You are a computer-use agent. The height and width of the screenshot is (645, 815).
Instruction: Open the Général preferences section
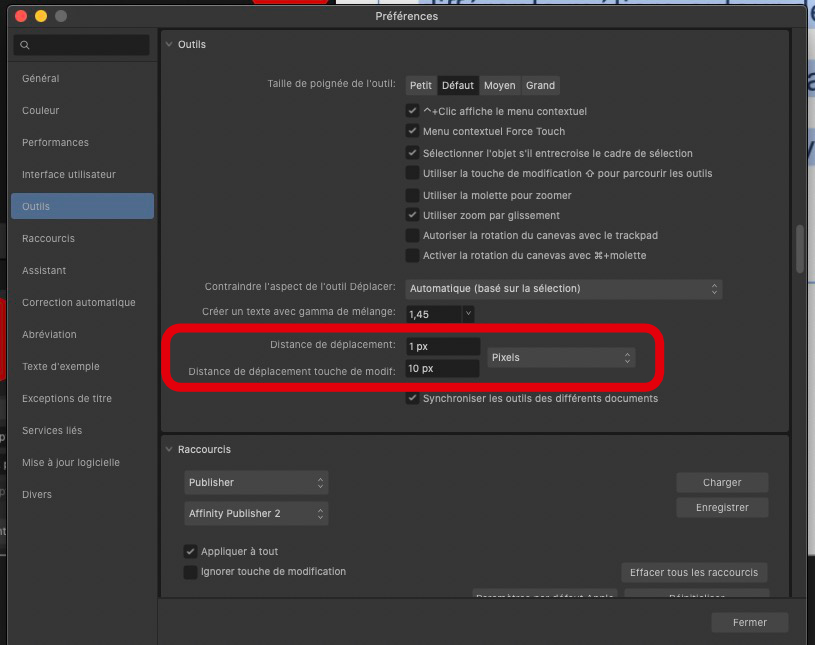click(41, 78)
